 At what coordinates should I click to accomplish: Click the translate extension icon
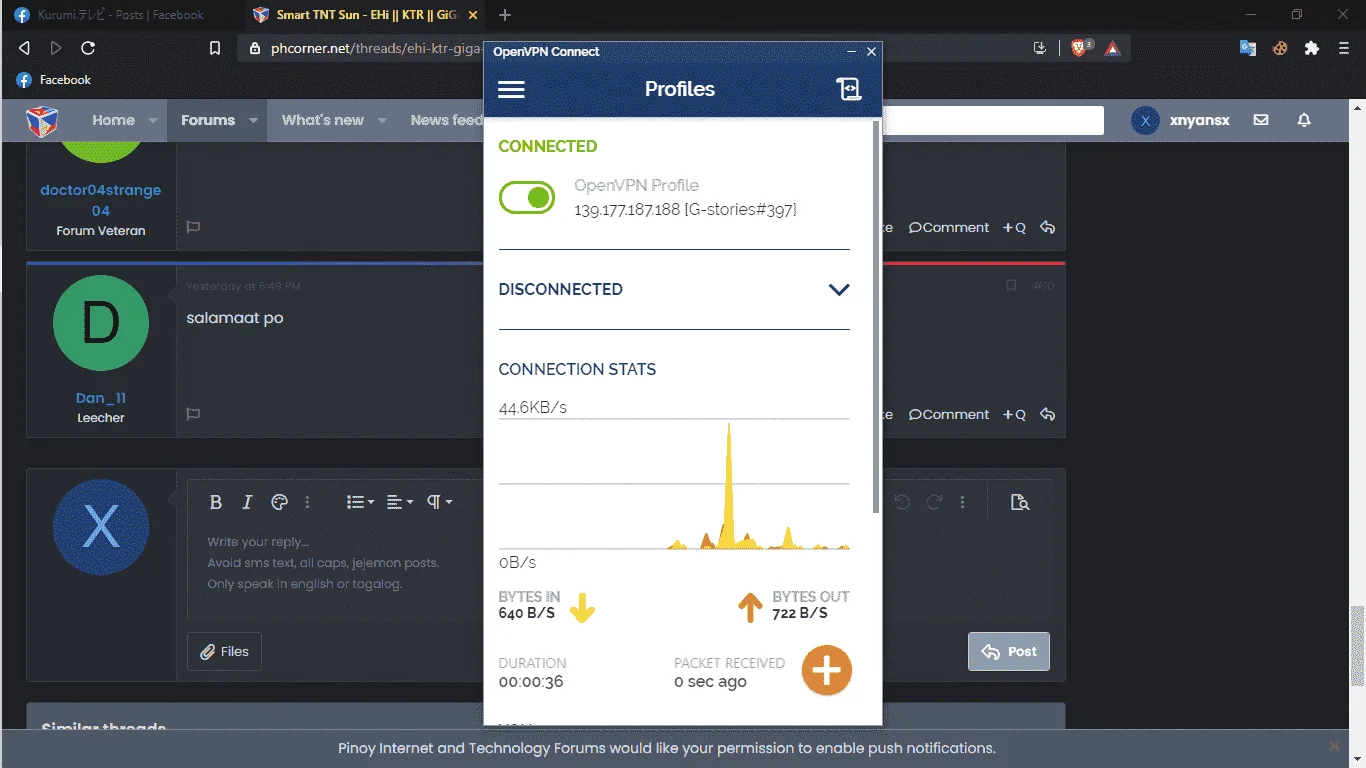point(1248,47)
